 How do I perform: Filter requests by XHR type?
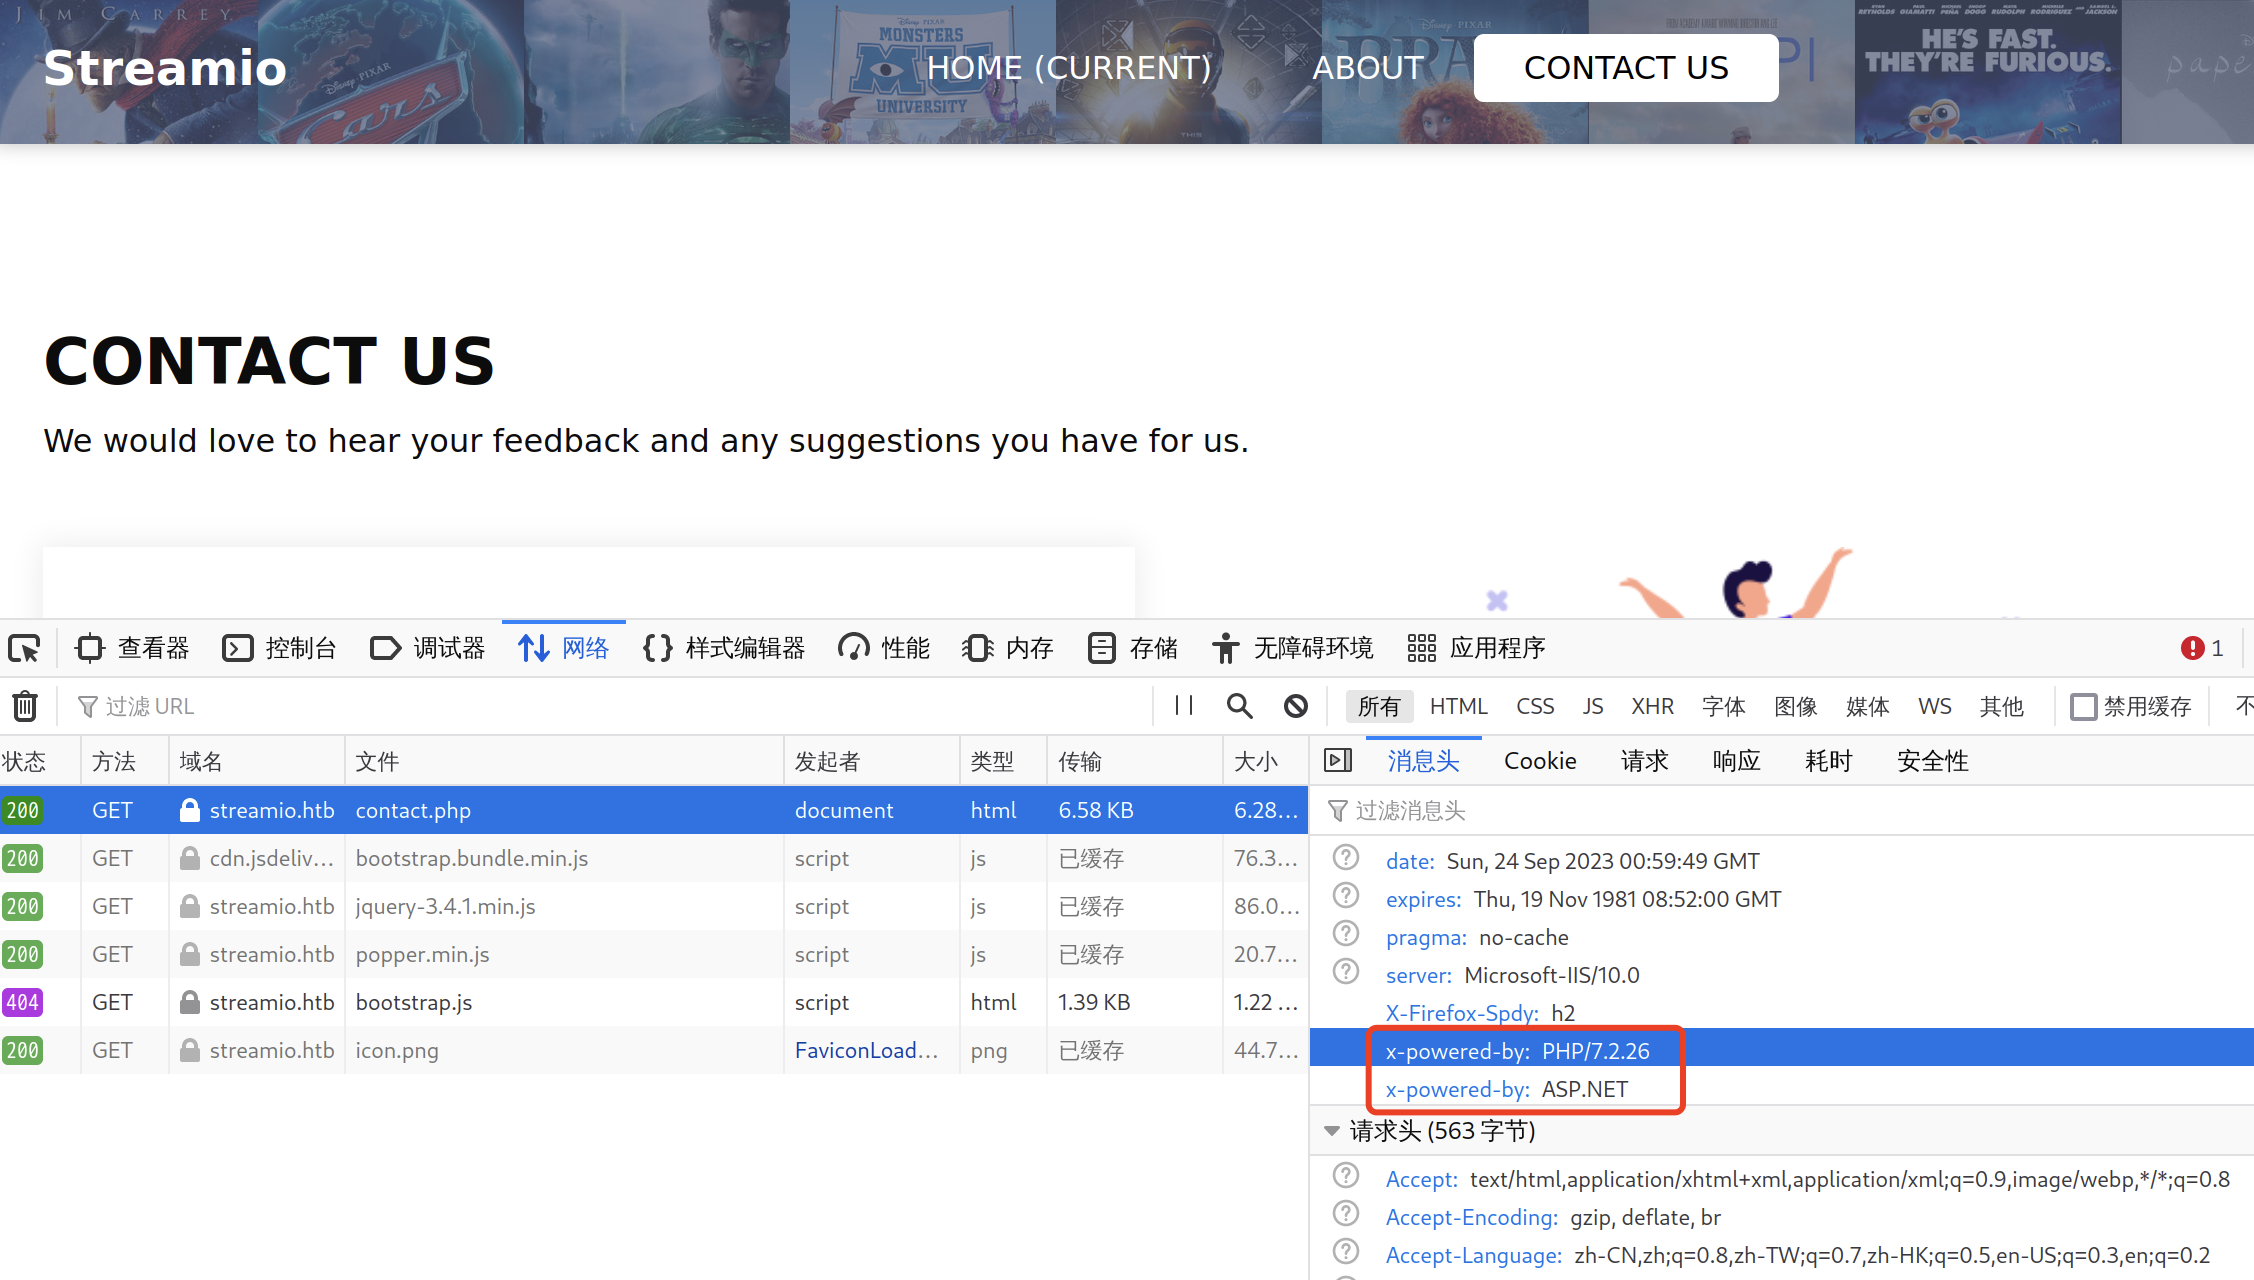point(1652,706)
